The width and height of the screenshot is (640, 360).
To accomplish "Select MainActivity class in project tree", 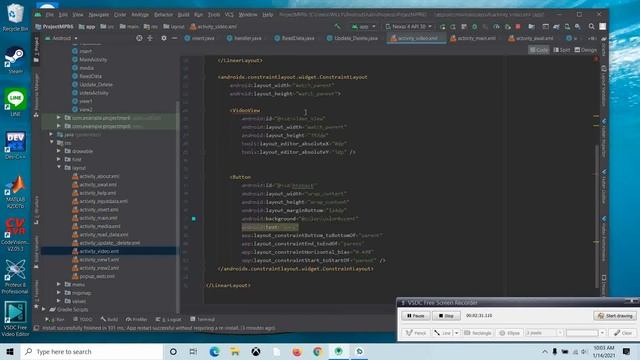I will point(93,60).
